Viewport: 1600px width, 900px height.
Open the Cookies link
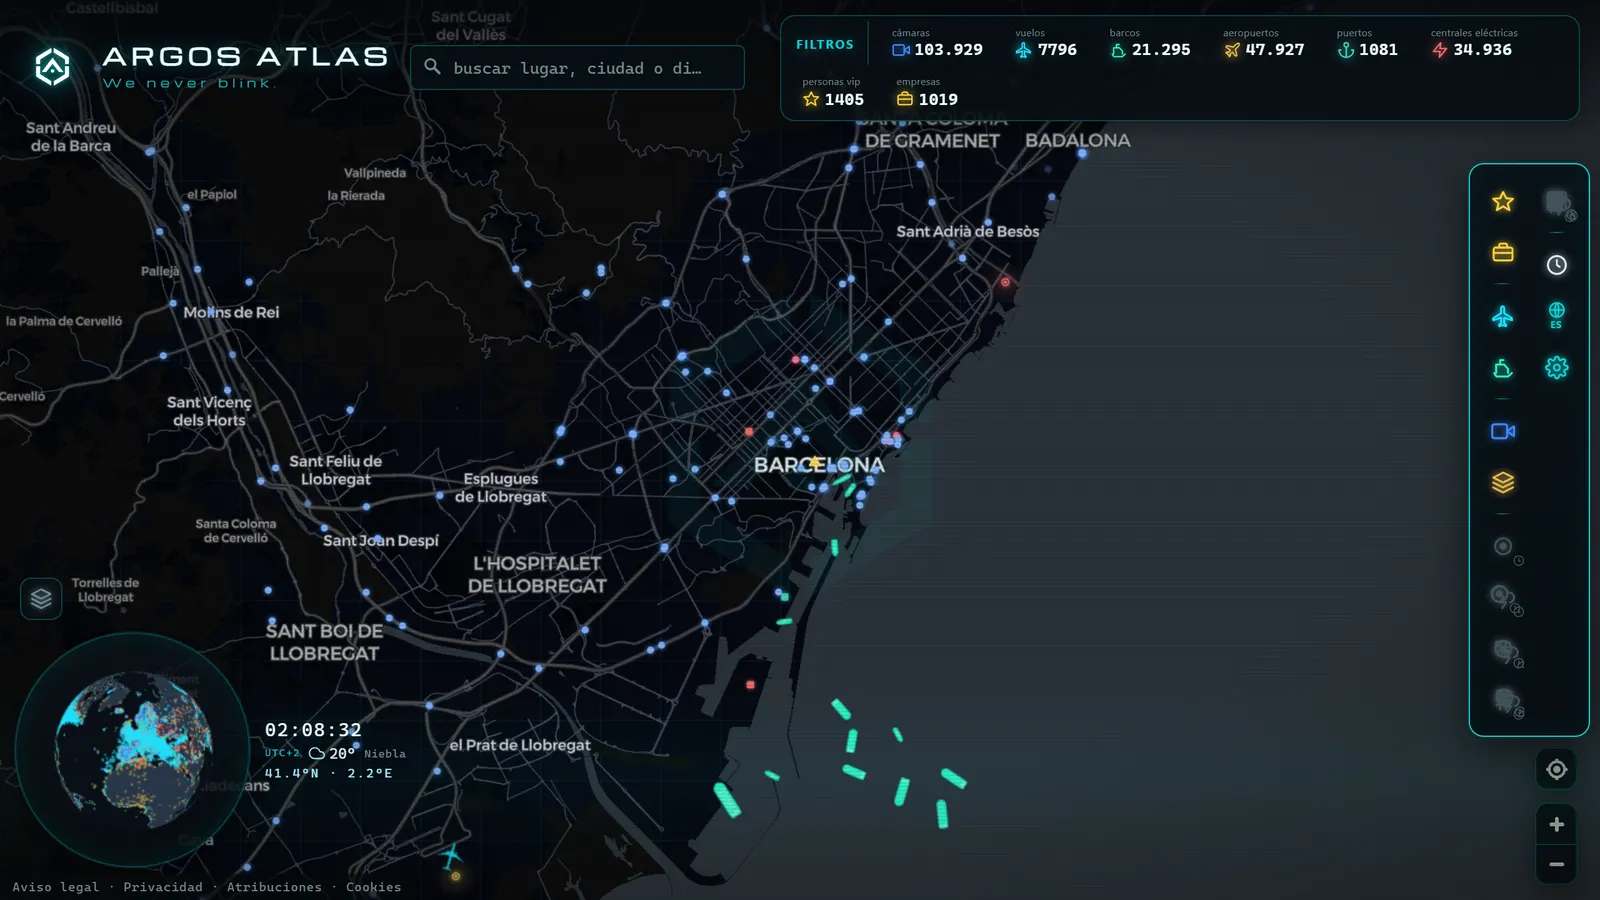[x=373, y=887]
